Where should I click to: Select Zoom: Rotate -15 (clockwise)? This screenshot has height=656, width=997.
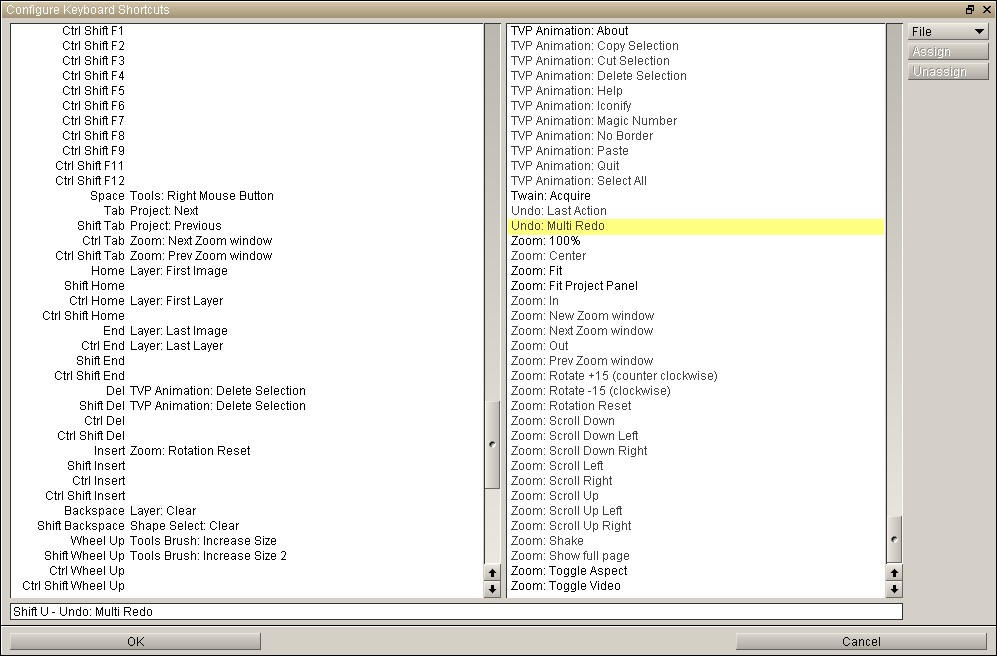click(x=696, y=390)
